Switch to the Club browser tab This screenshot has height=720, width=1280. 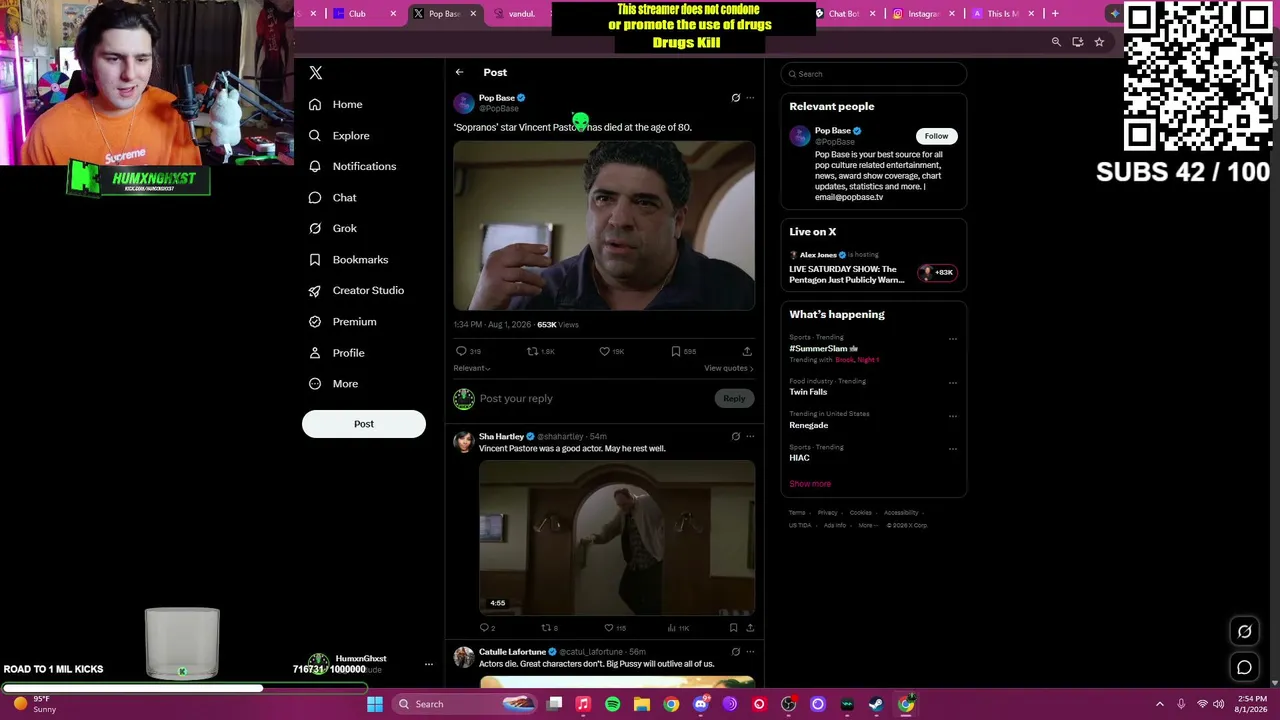click(x=364, y=14)
